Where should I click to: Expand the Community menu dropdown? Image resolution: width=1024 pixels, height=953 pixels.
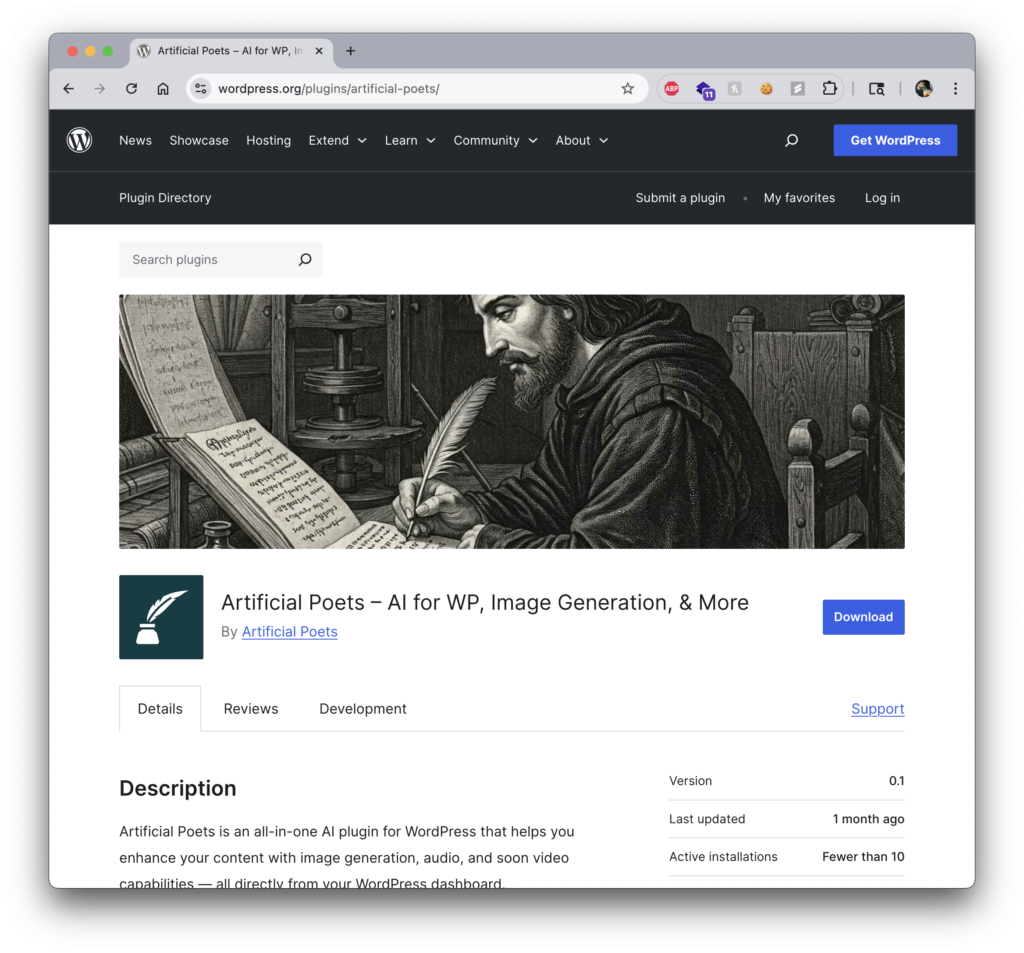(495, 141)
